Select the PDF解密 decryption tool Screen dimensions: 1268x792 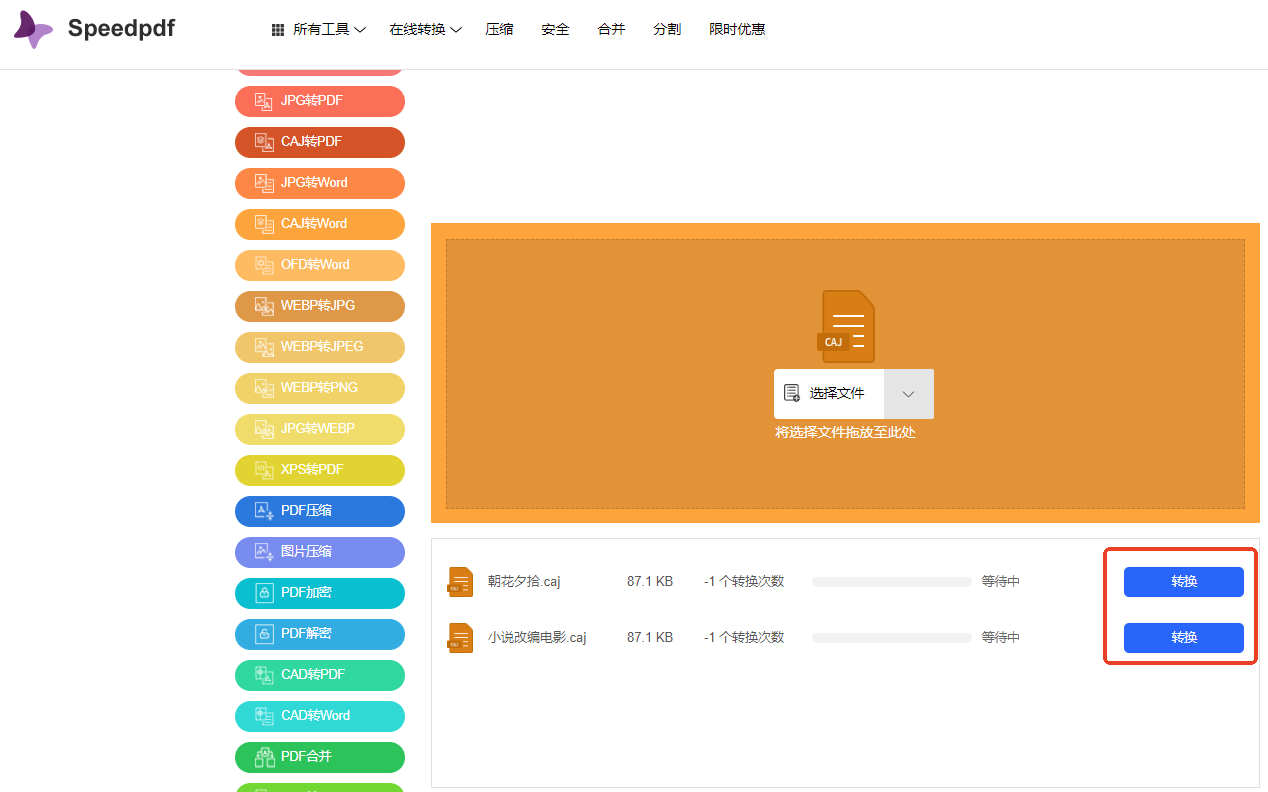(319, 634)
